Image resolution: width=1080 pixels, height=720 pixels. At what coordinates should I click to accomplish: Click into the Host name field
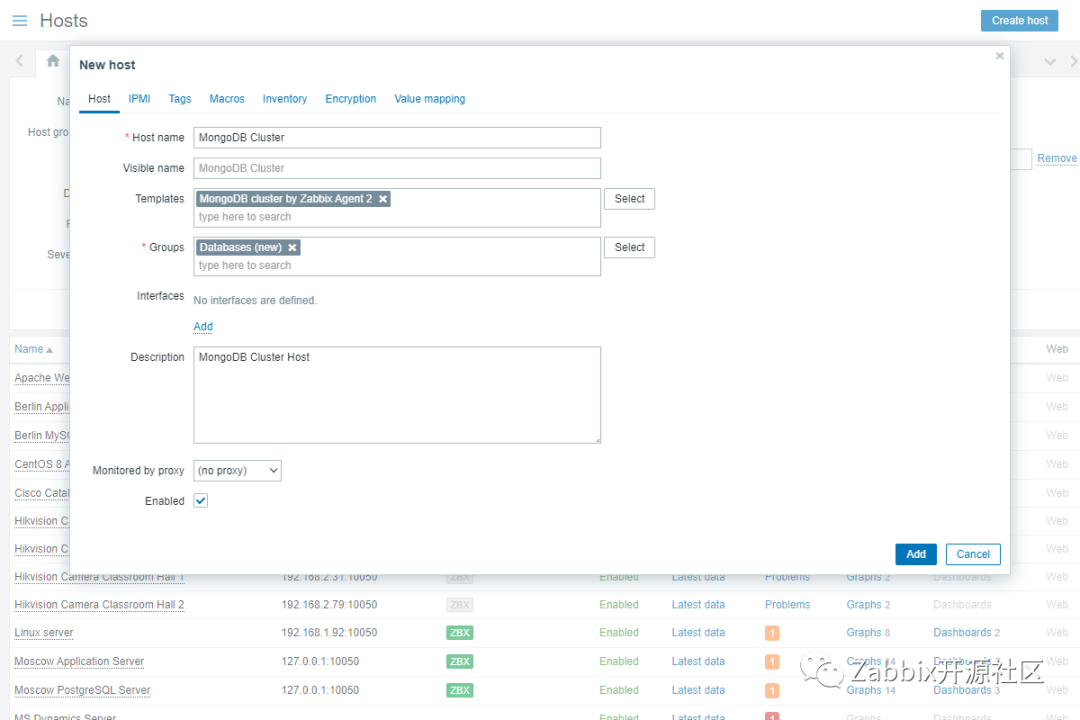tap(397, 138)
